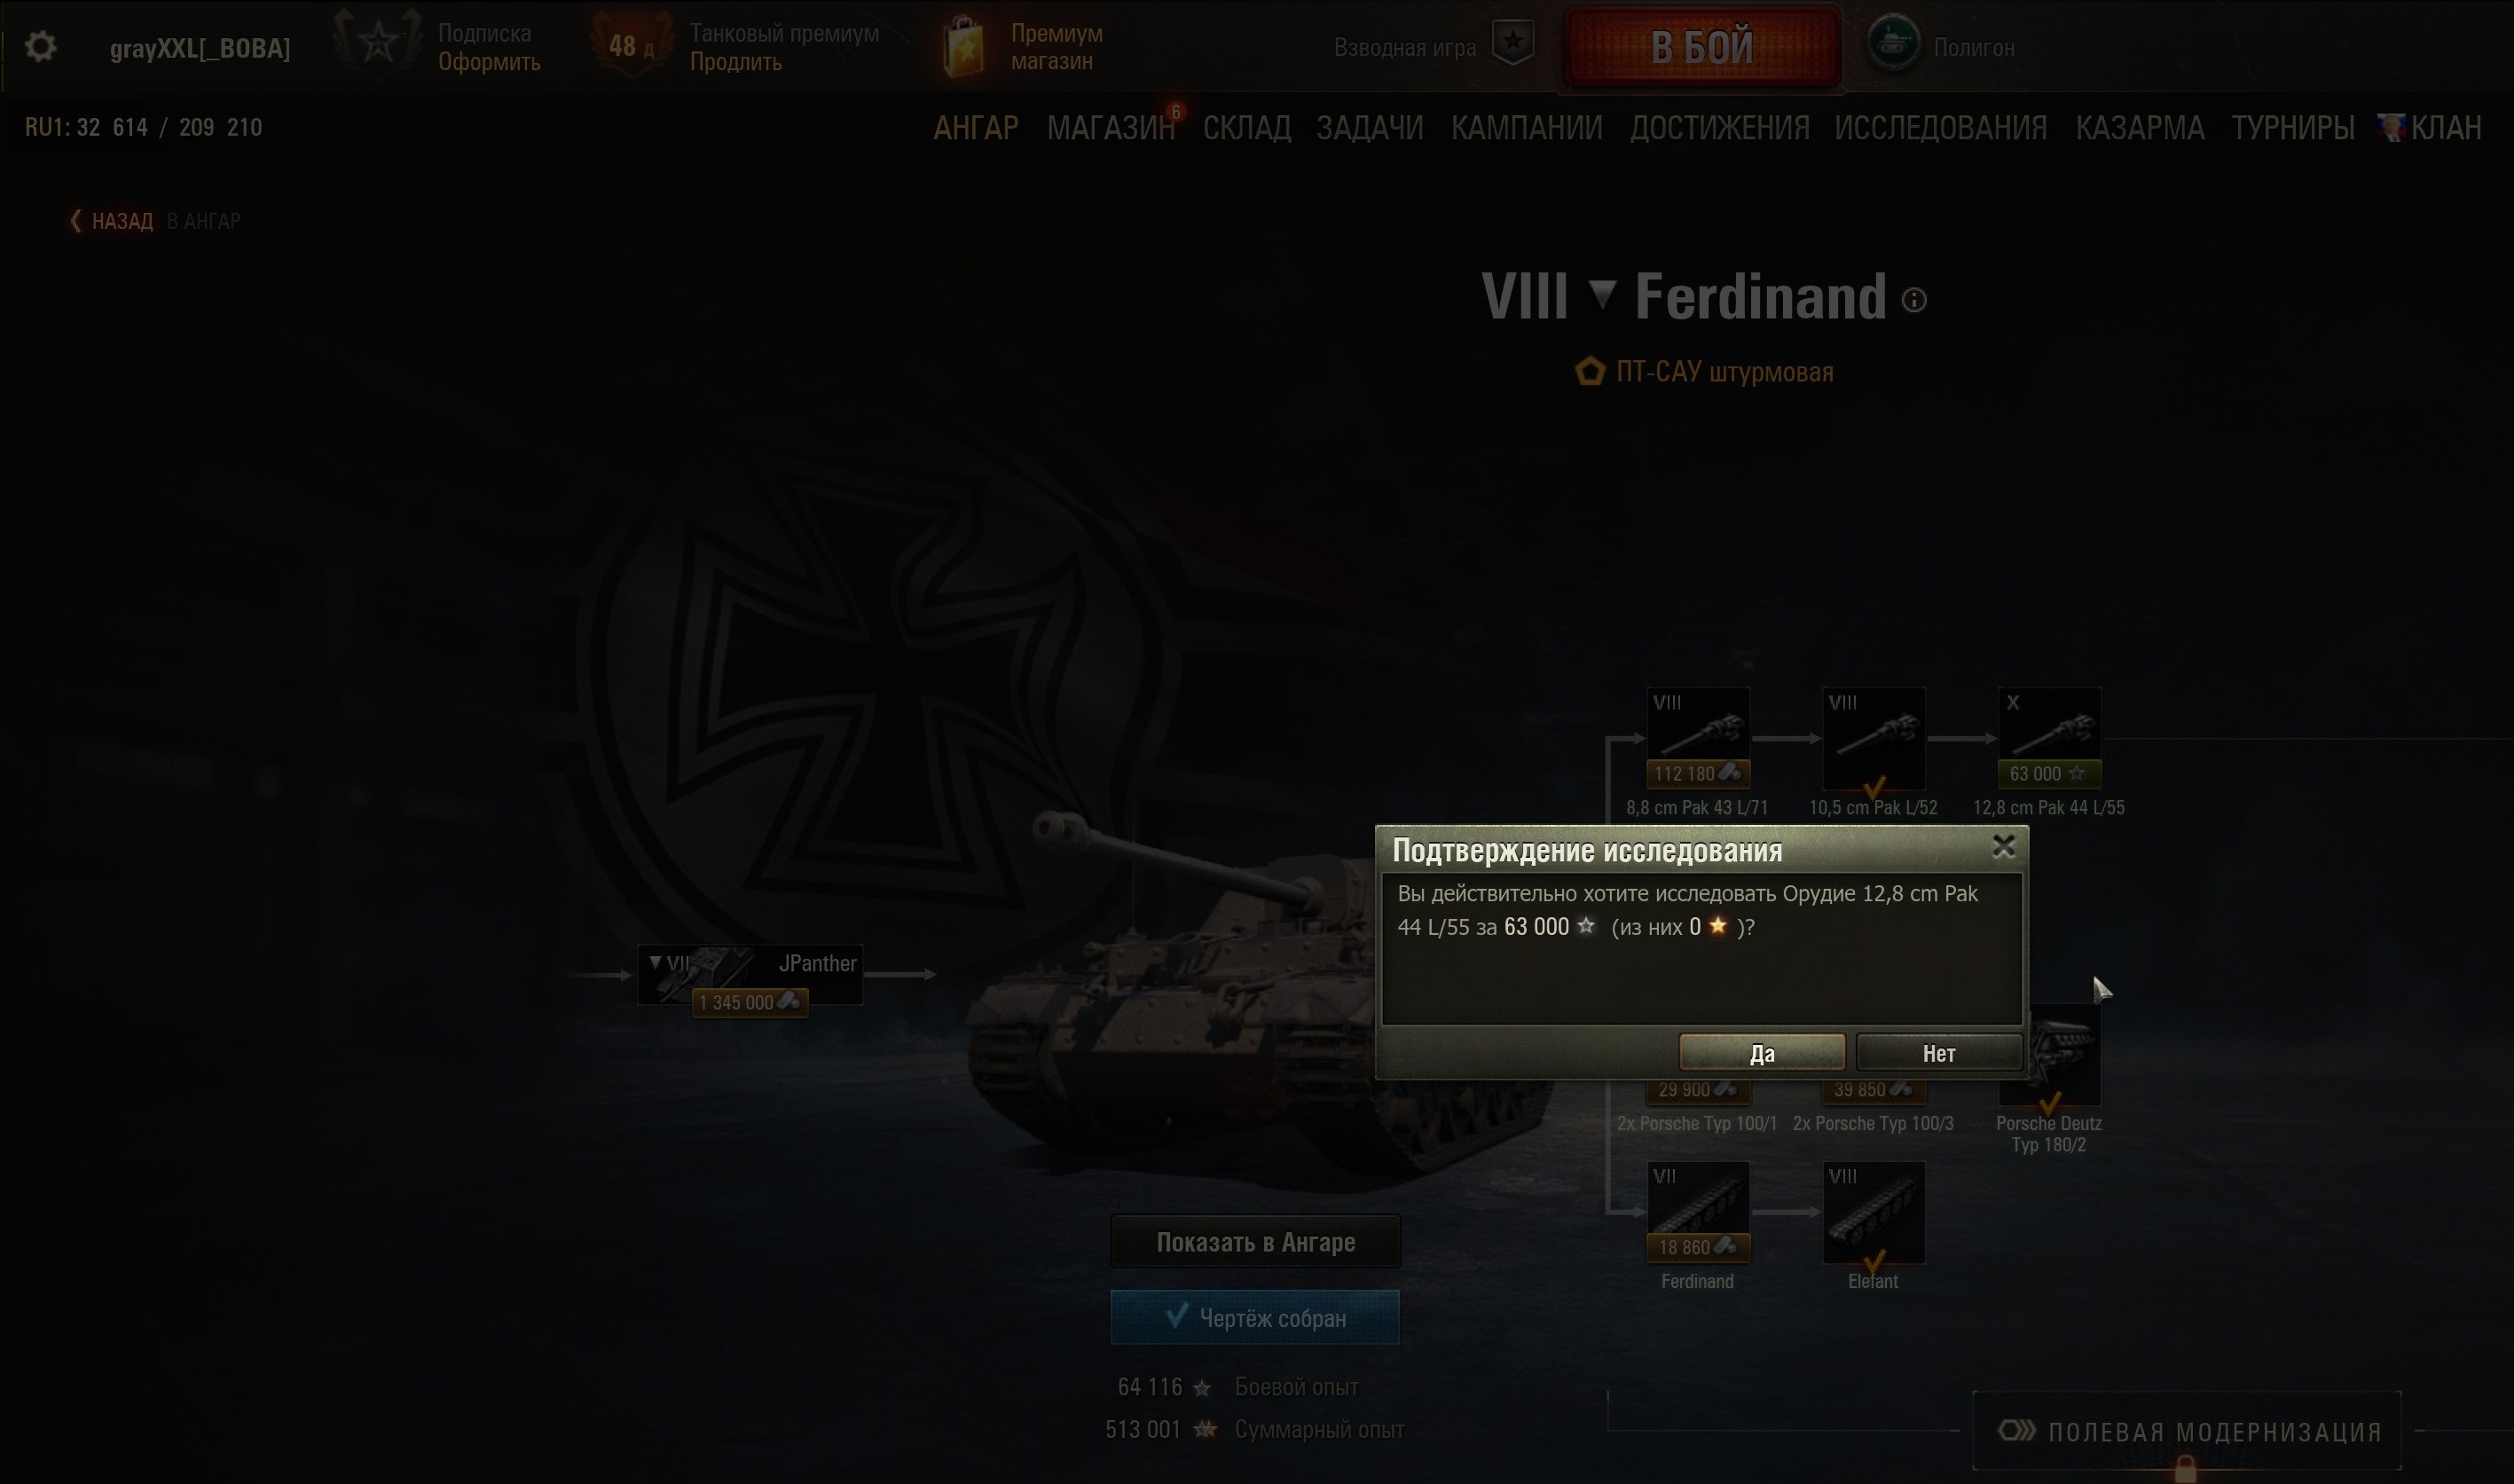2514x1484 pixels.
Task: Select the 8,8 cm Pak 43 L/71 gun module
Action: coord(1697,738)
